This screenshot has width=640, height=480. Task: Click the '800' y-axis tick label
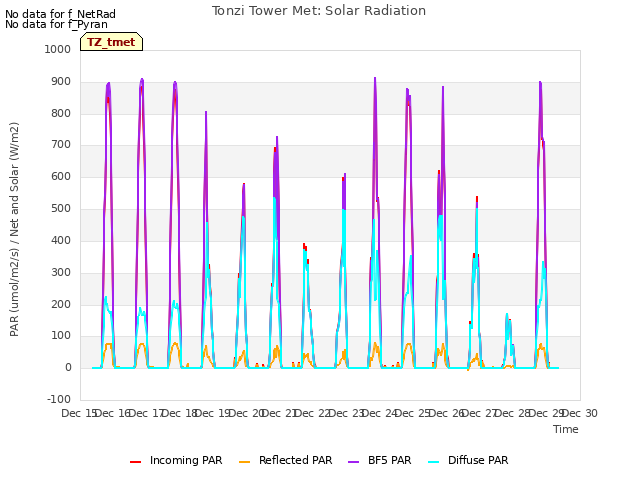(x=61, y=113)
